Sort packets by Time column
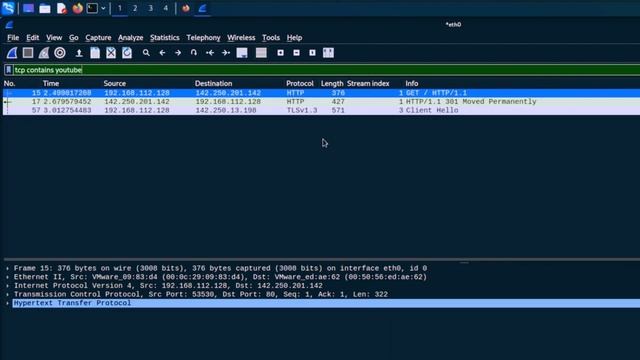Screen dimensions: 640x360 click(51, 83)
